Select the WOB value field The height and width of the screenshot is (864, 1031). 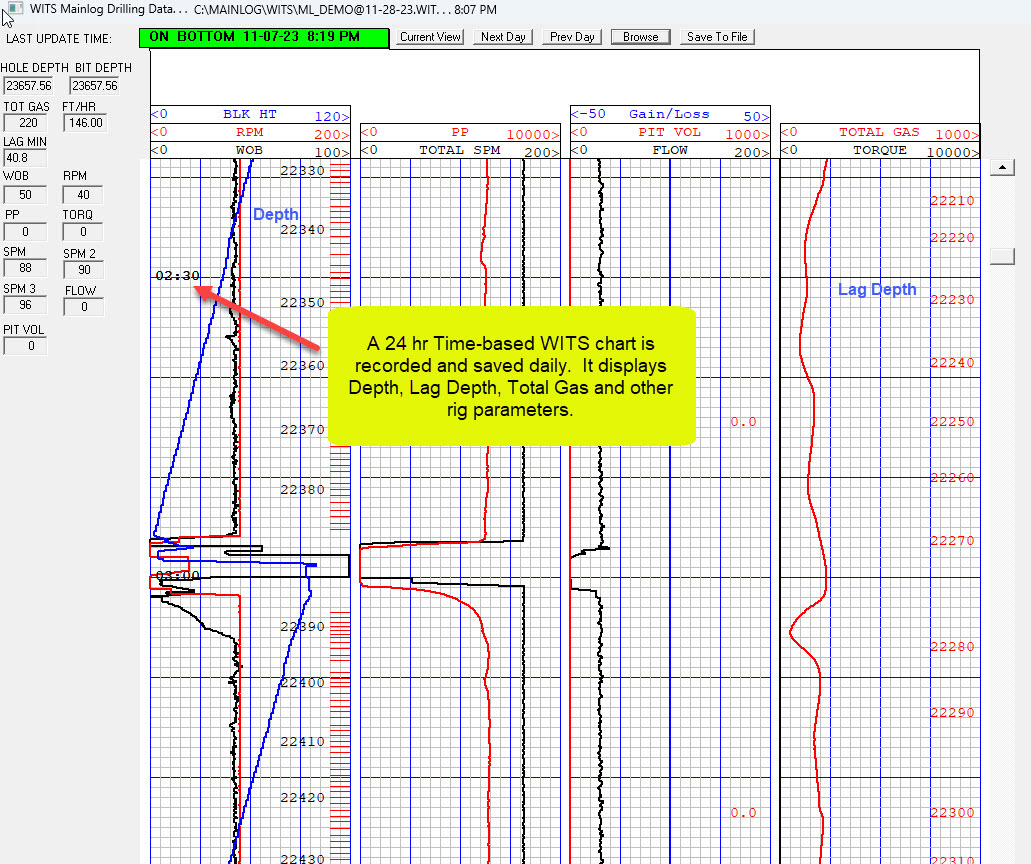click(24, 195)
